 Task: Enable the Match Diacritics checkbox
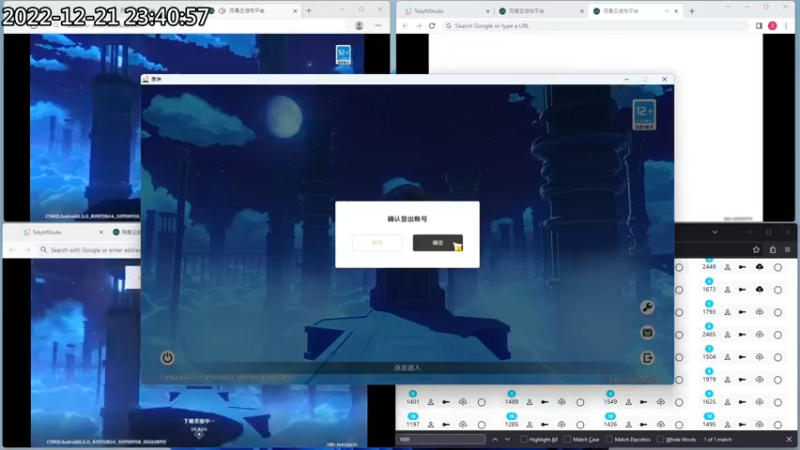point(609,439)
